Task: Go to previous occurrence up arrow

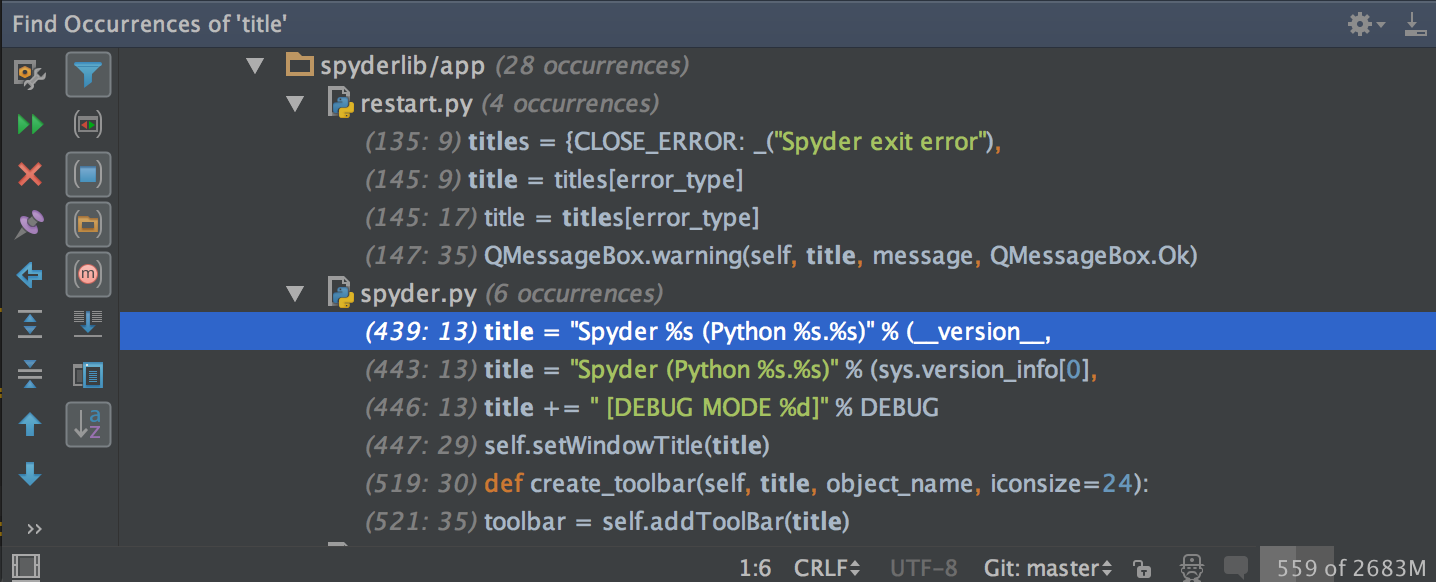Action: pyautogui.click(x=30, y=424)
